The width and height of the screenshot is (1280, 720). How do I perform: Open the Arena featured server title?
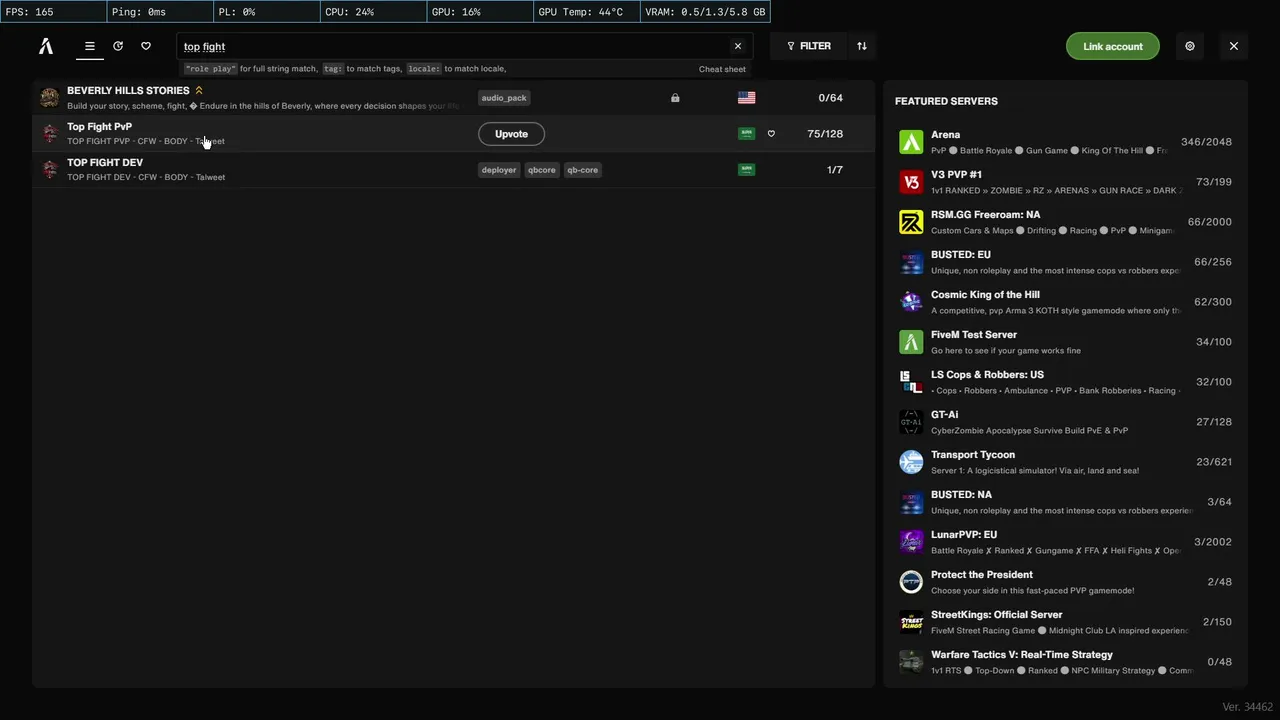click(x=945, y=135)
